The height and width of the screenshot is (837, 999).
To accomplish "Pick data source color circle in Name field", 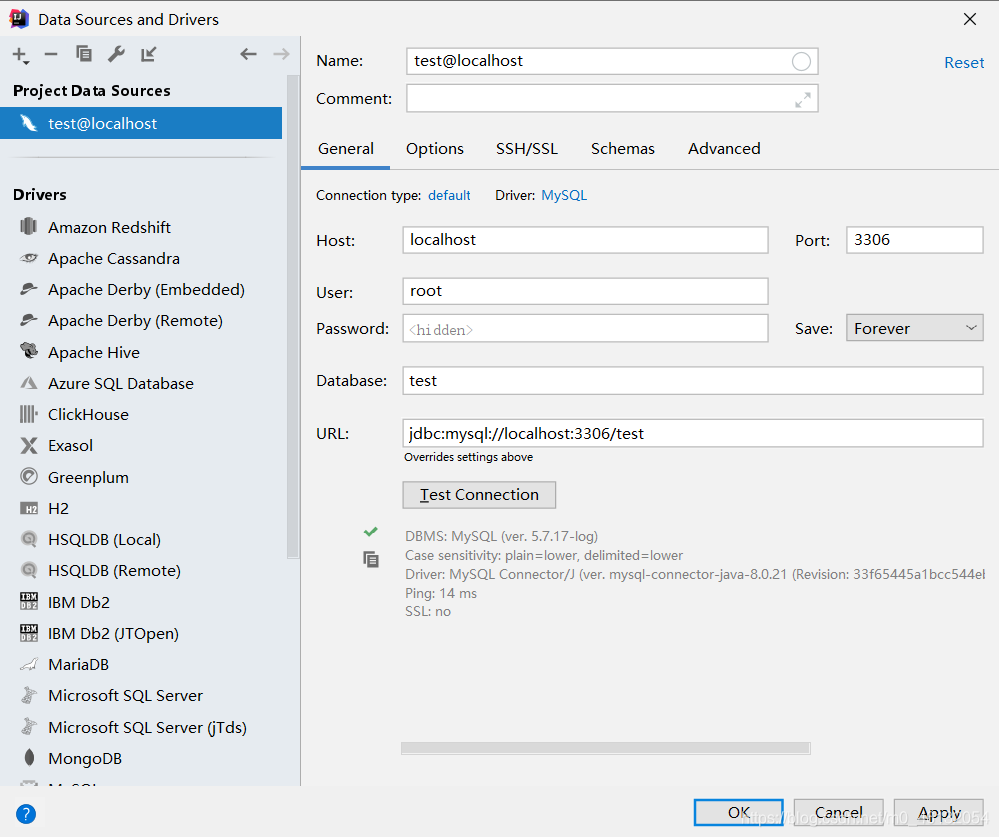I will pyautogui.click(x=801, y=61).
